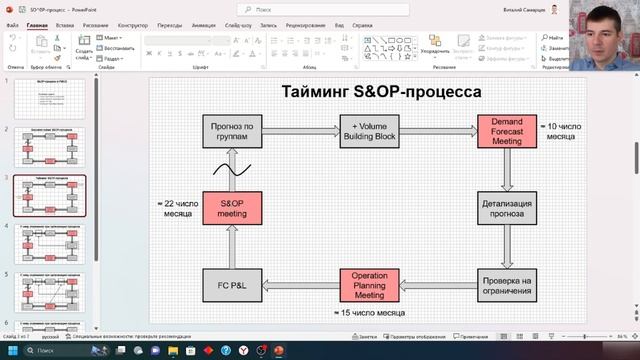Open the copy dropdown arrow
The width and height of the screenshot is (640, 360).
tap(64, 48)
